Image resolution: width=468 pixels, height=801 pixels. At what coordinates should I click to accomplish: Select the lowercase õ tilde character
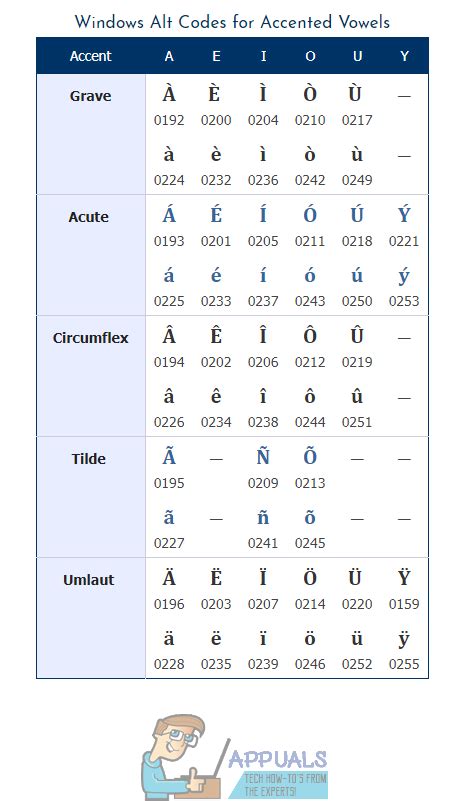[310, 517]
